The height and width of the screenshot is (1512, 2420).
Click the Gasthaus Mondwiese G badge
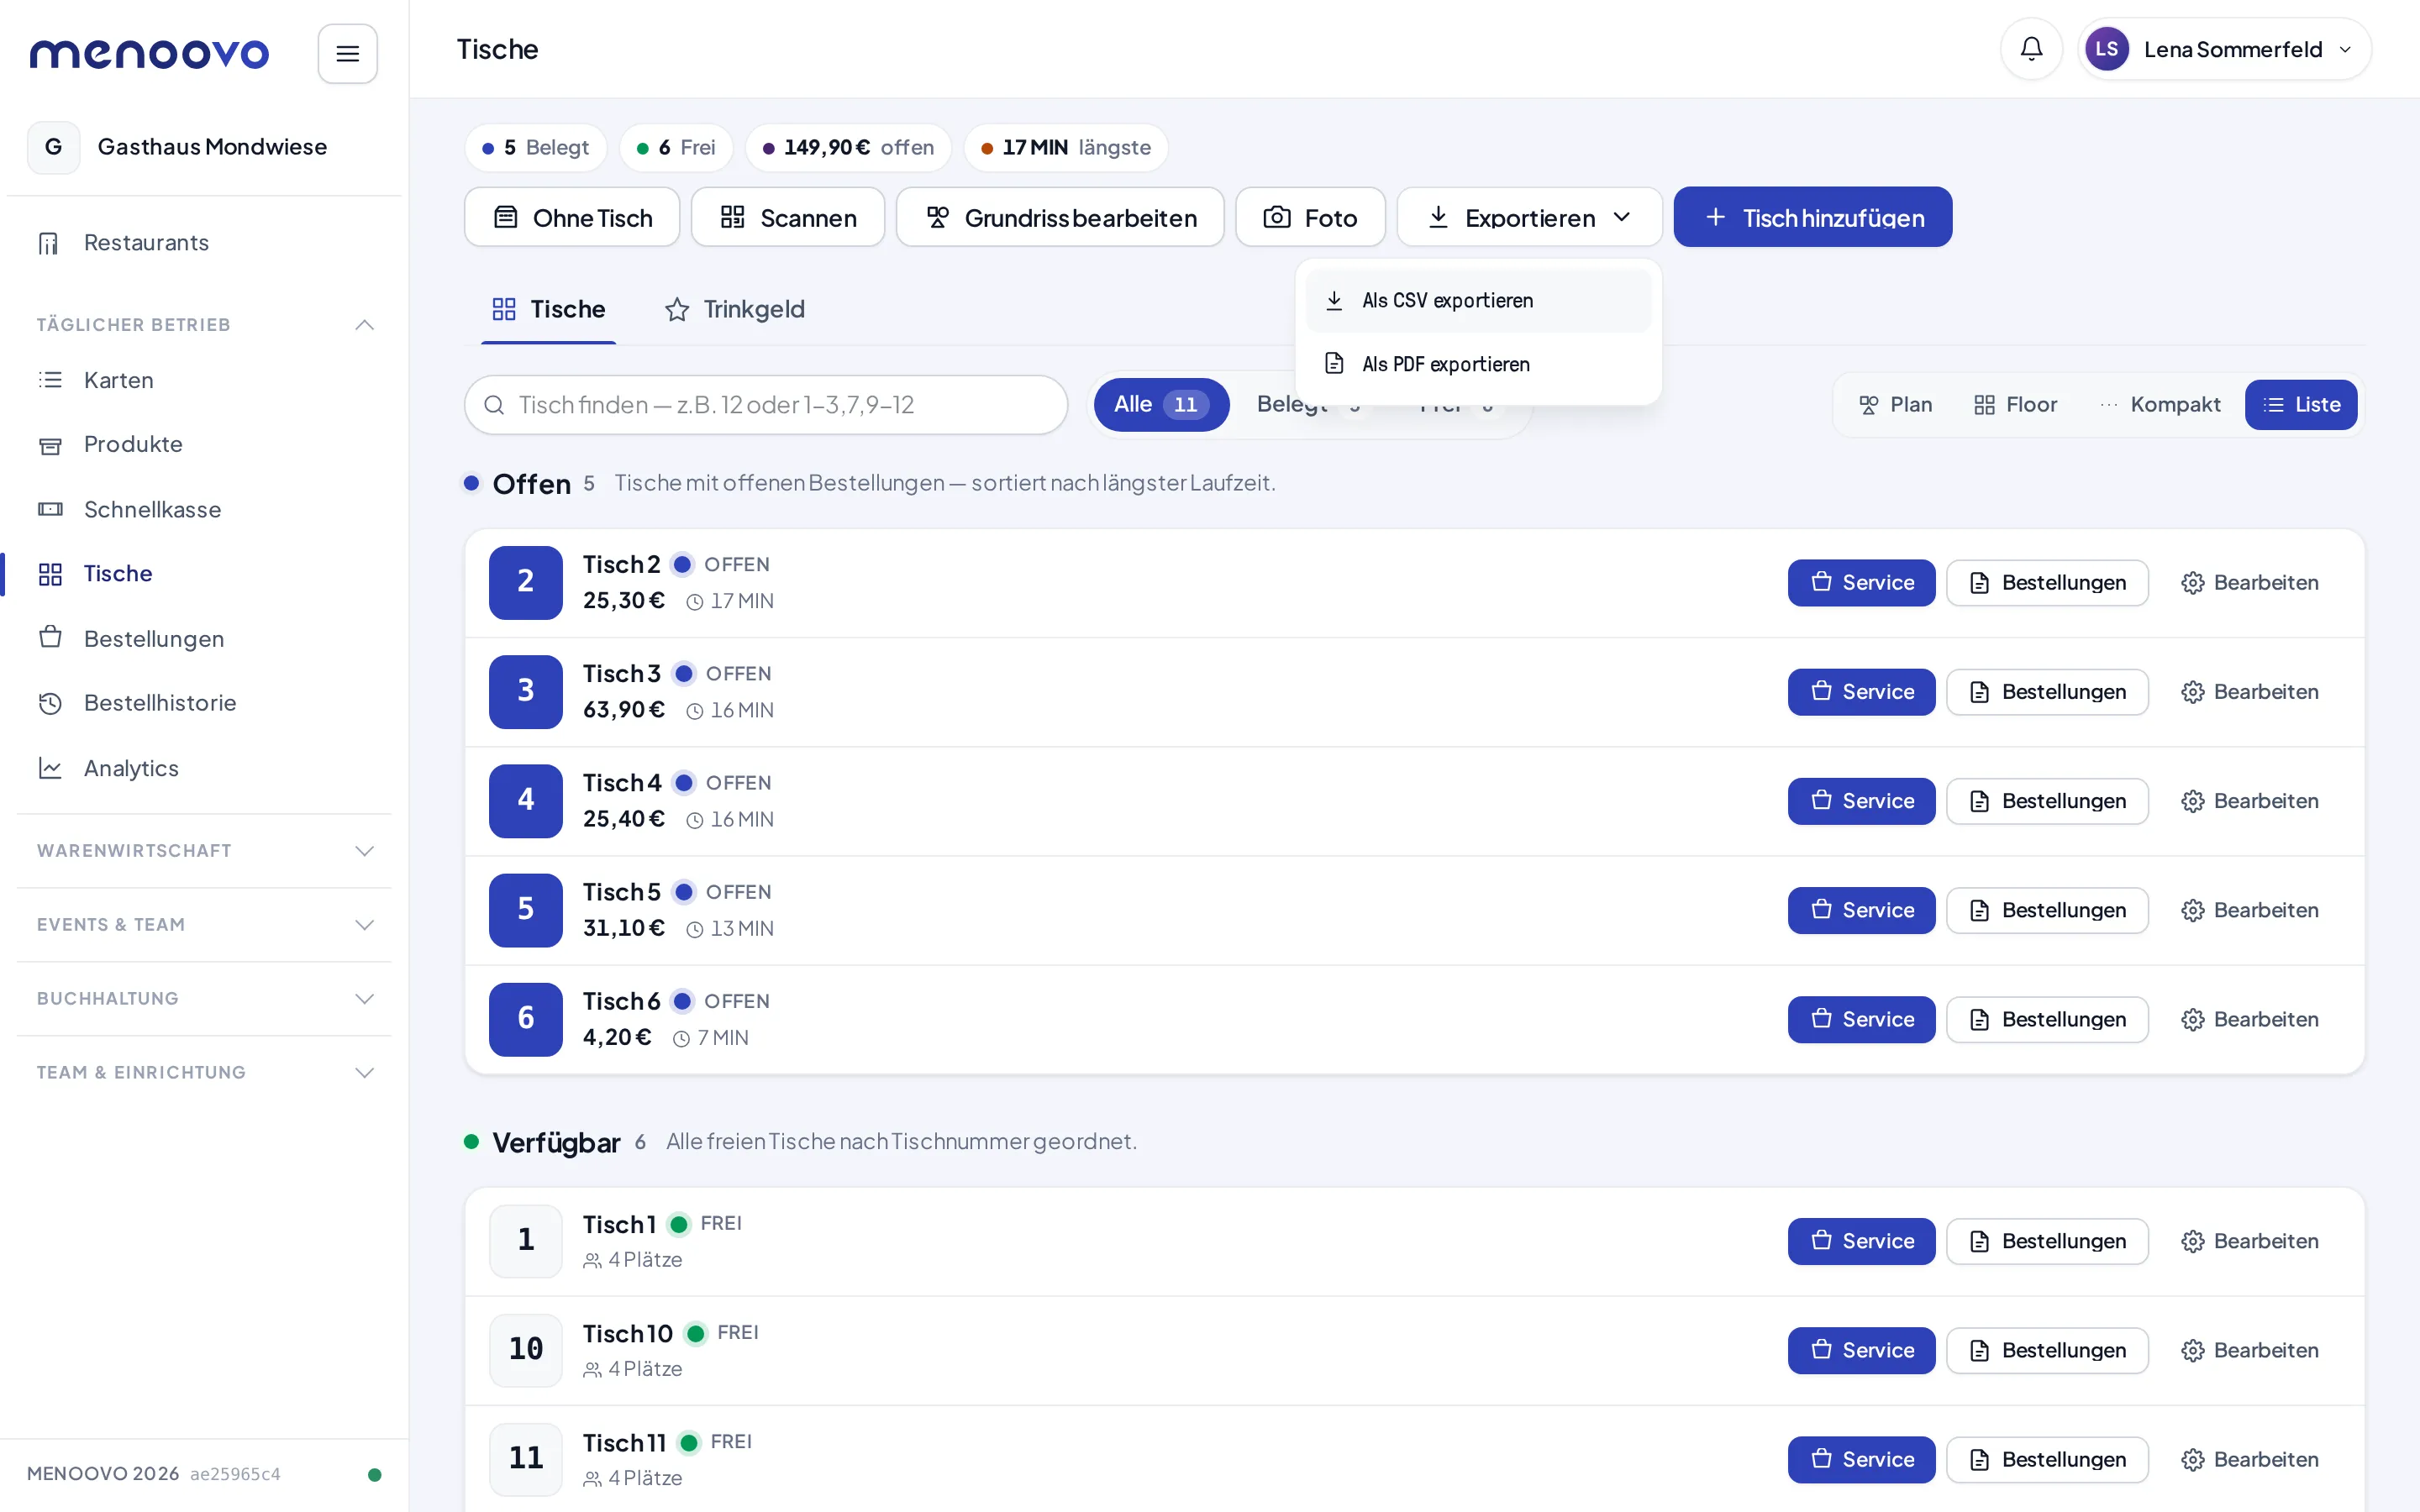coord(54,147)
